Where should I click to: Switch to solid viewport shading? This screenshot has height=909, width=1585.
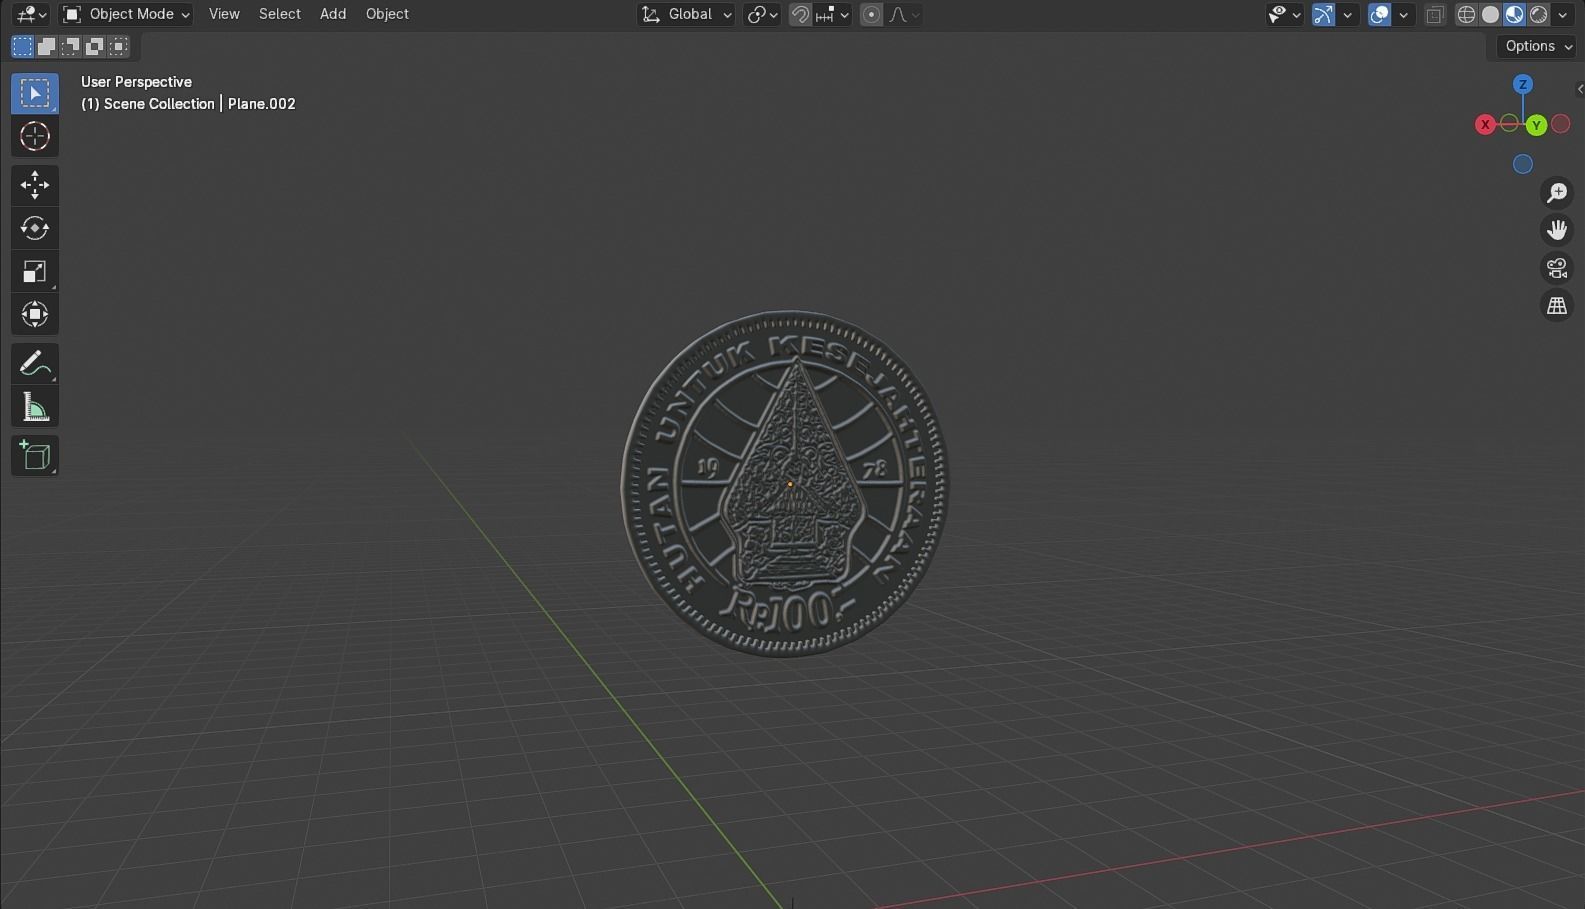tap(1491, 14)
